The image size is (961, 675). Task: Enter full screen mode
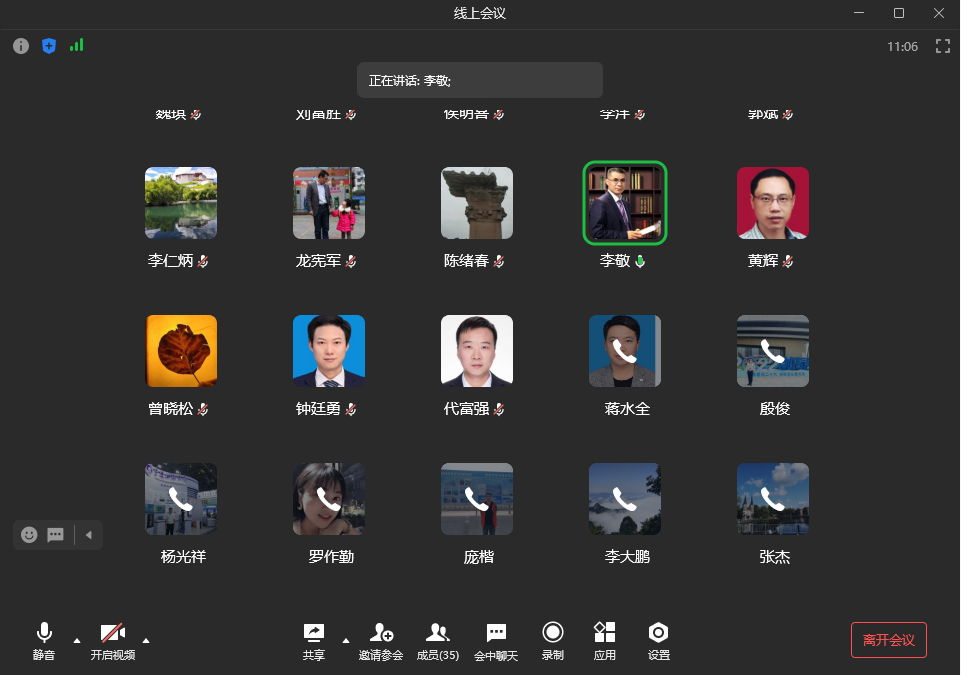tap(942, 46)
